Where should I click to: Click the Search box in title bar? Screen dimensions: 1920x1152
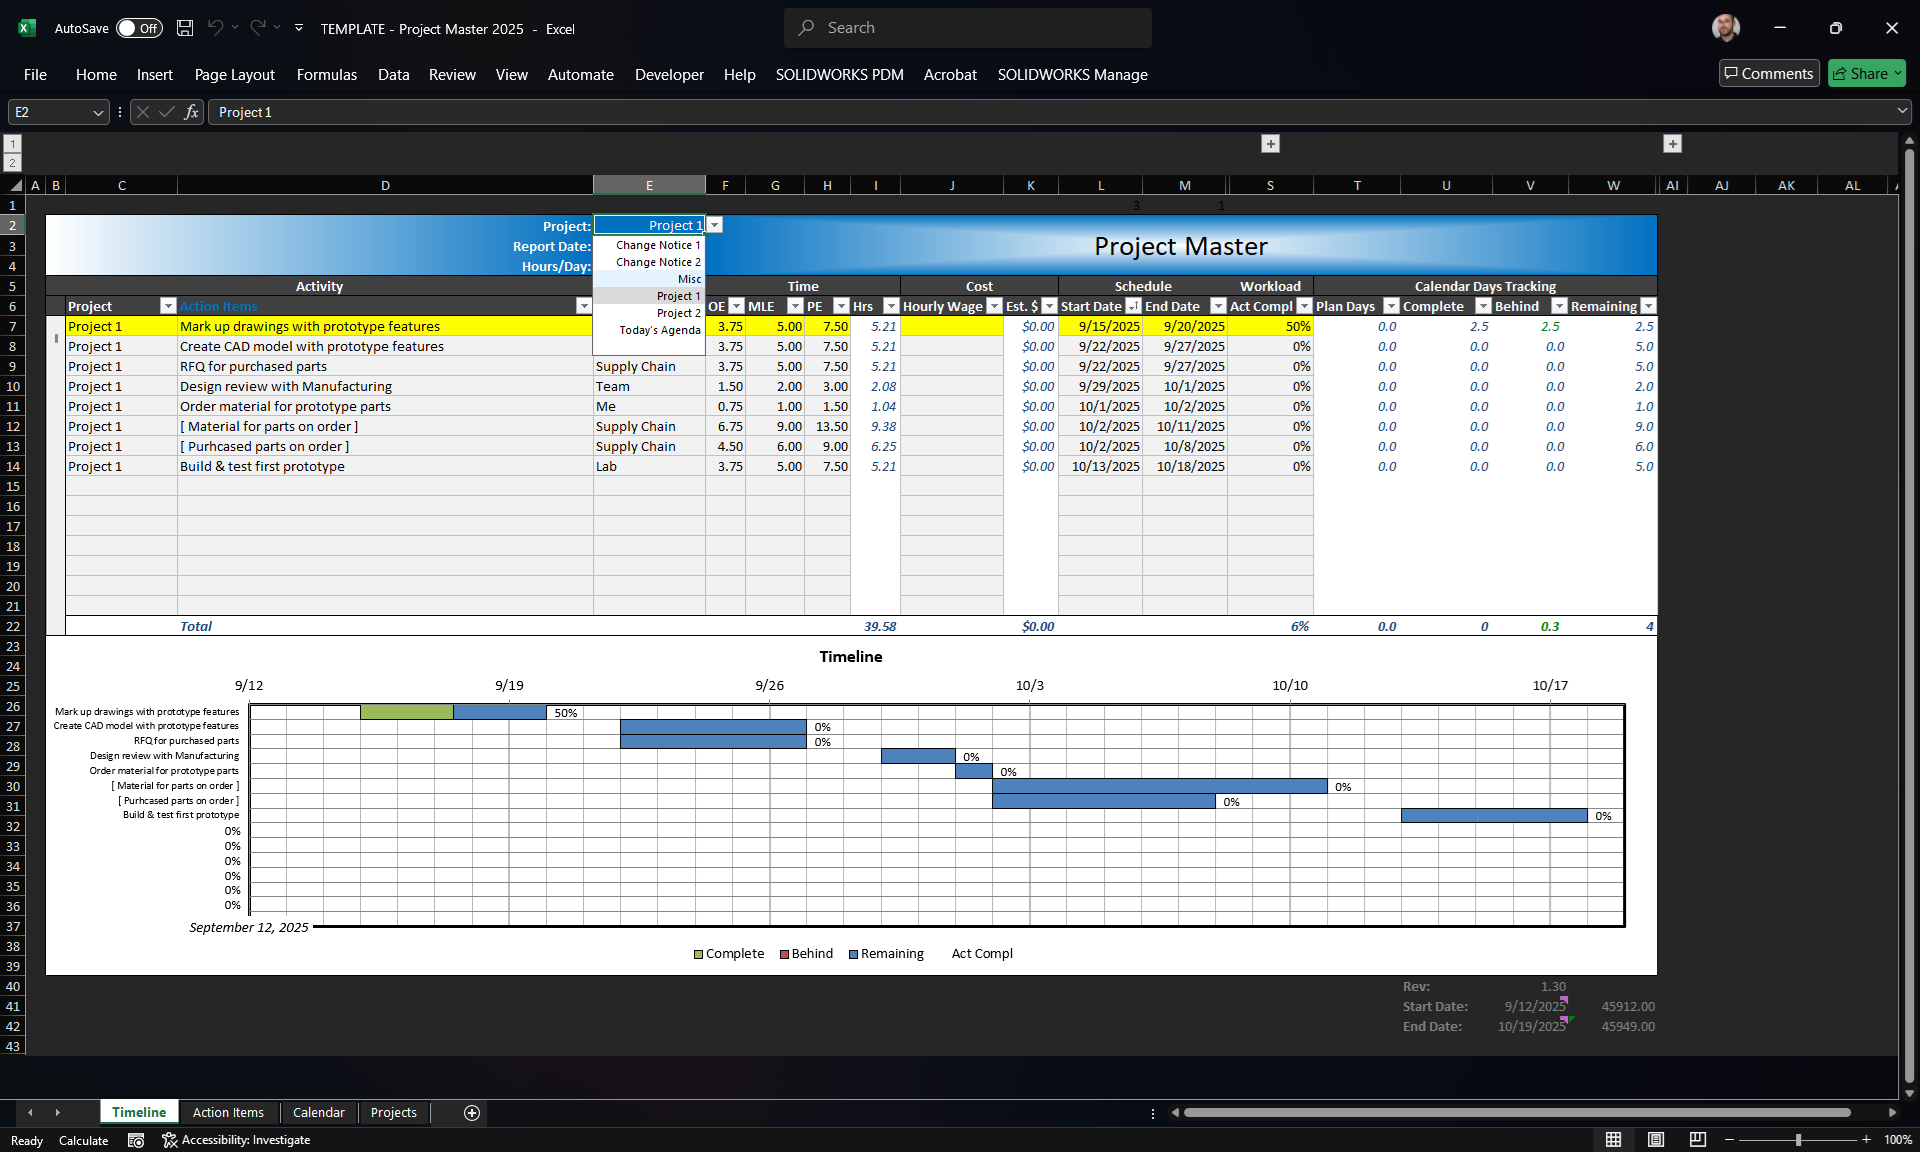click(x=967, y=28)
